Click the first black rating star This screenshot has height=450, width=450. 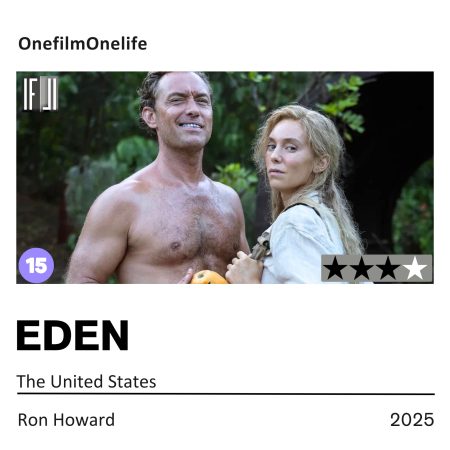pos(335,268)
